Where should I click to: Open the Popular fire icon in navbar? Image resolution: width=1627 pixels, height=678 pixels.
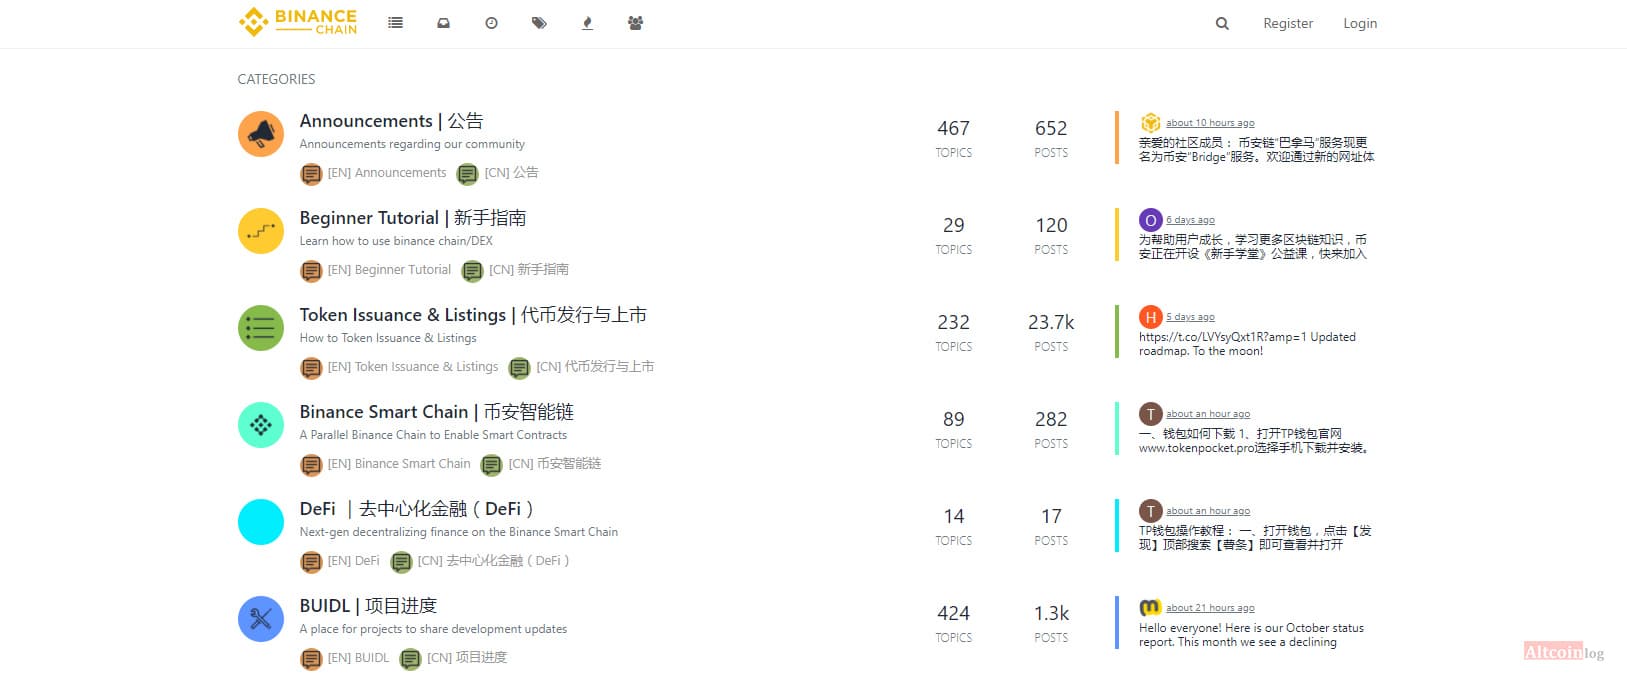pyautogui.click(x=587, y=22)
